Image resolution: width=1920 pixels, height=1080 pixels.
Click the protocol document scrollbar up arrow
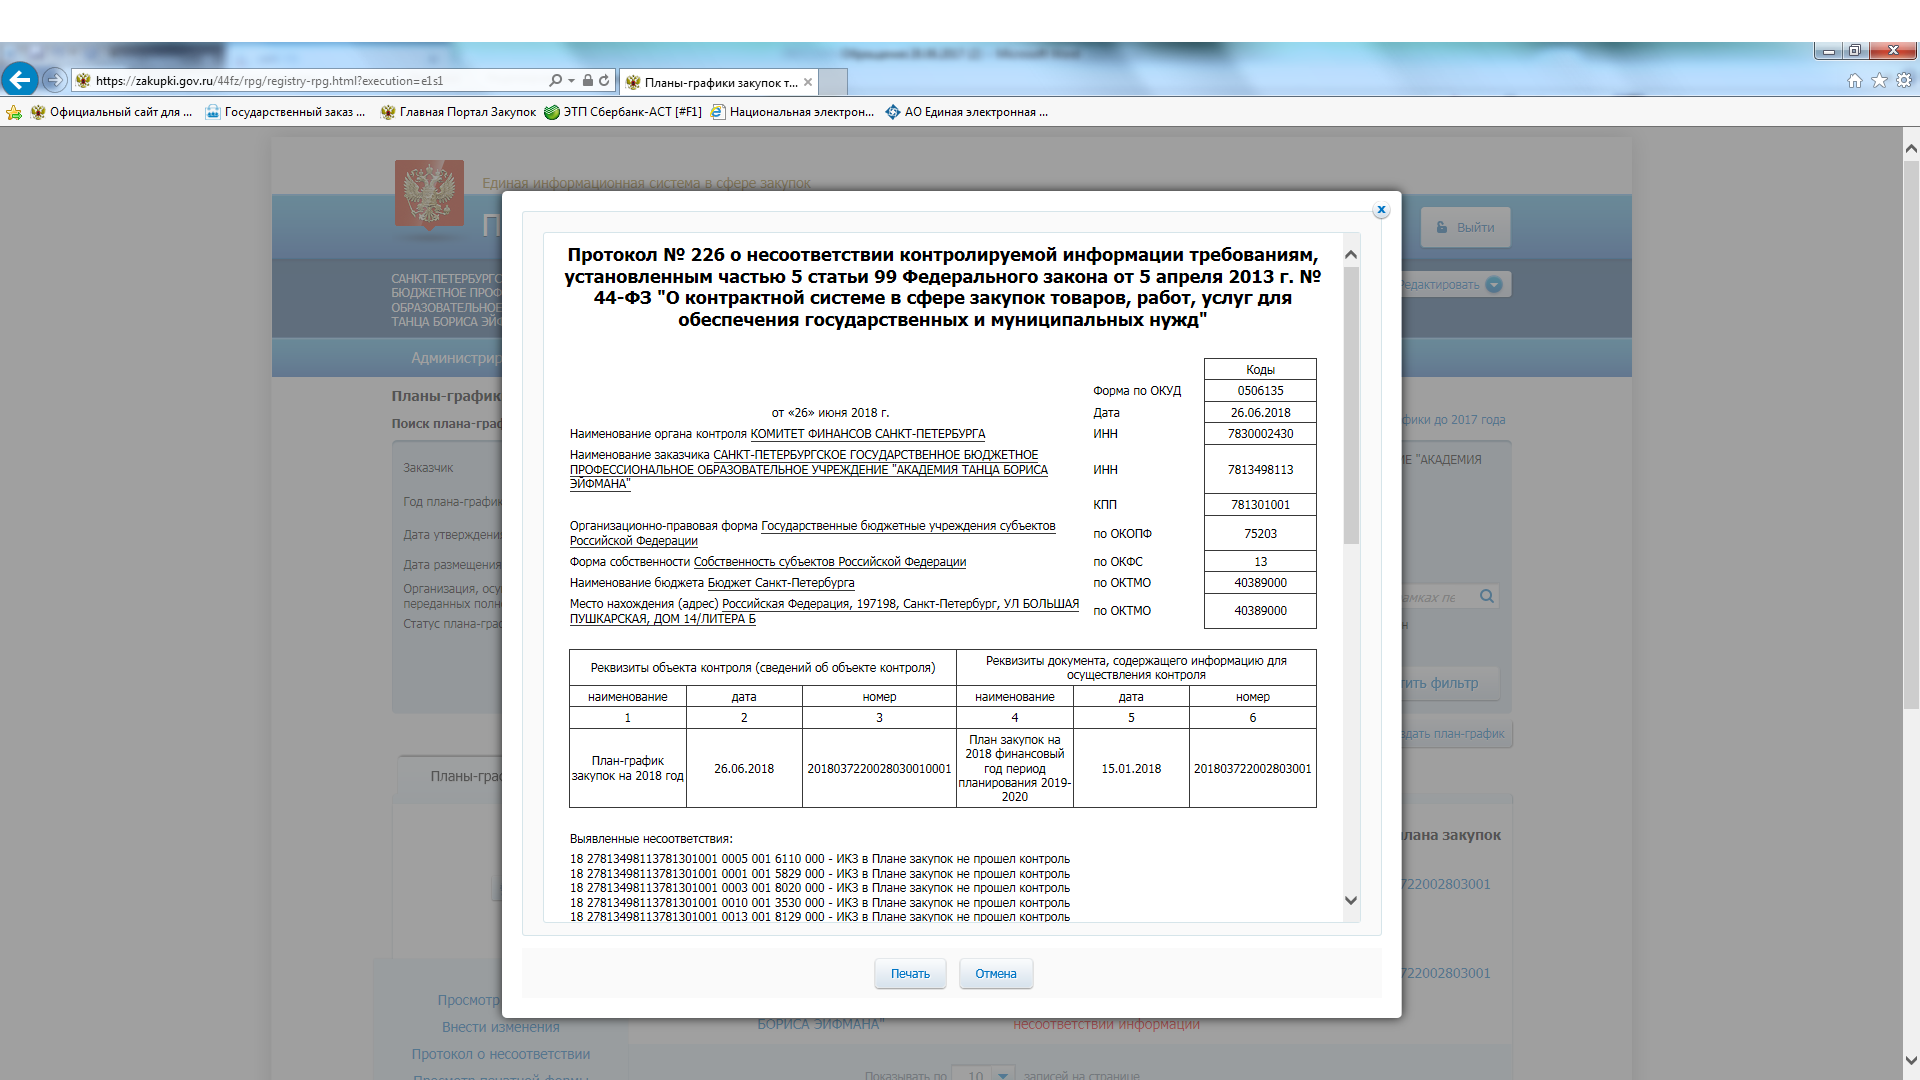tap(1351, 254)
